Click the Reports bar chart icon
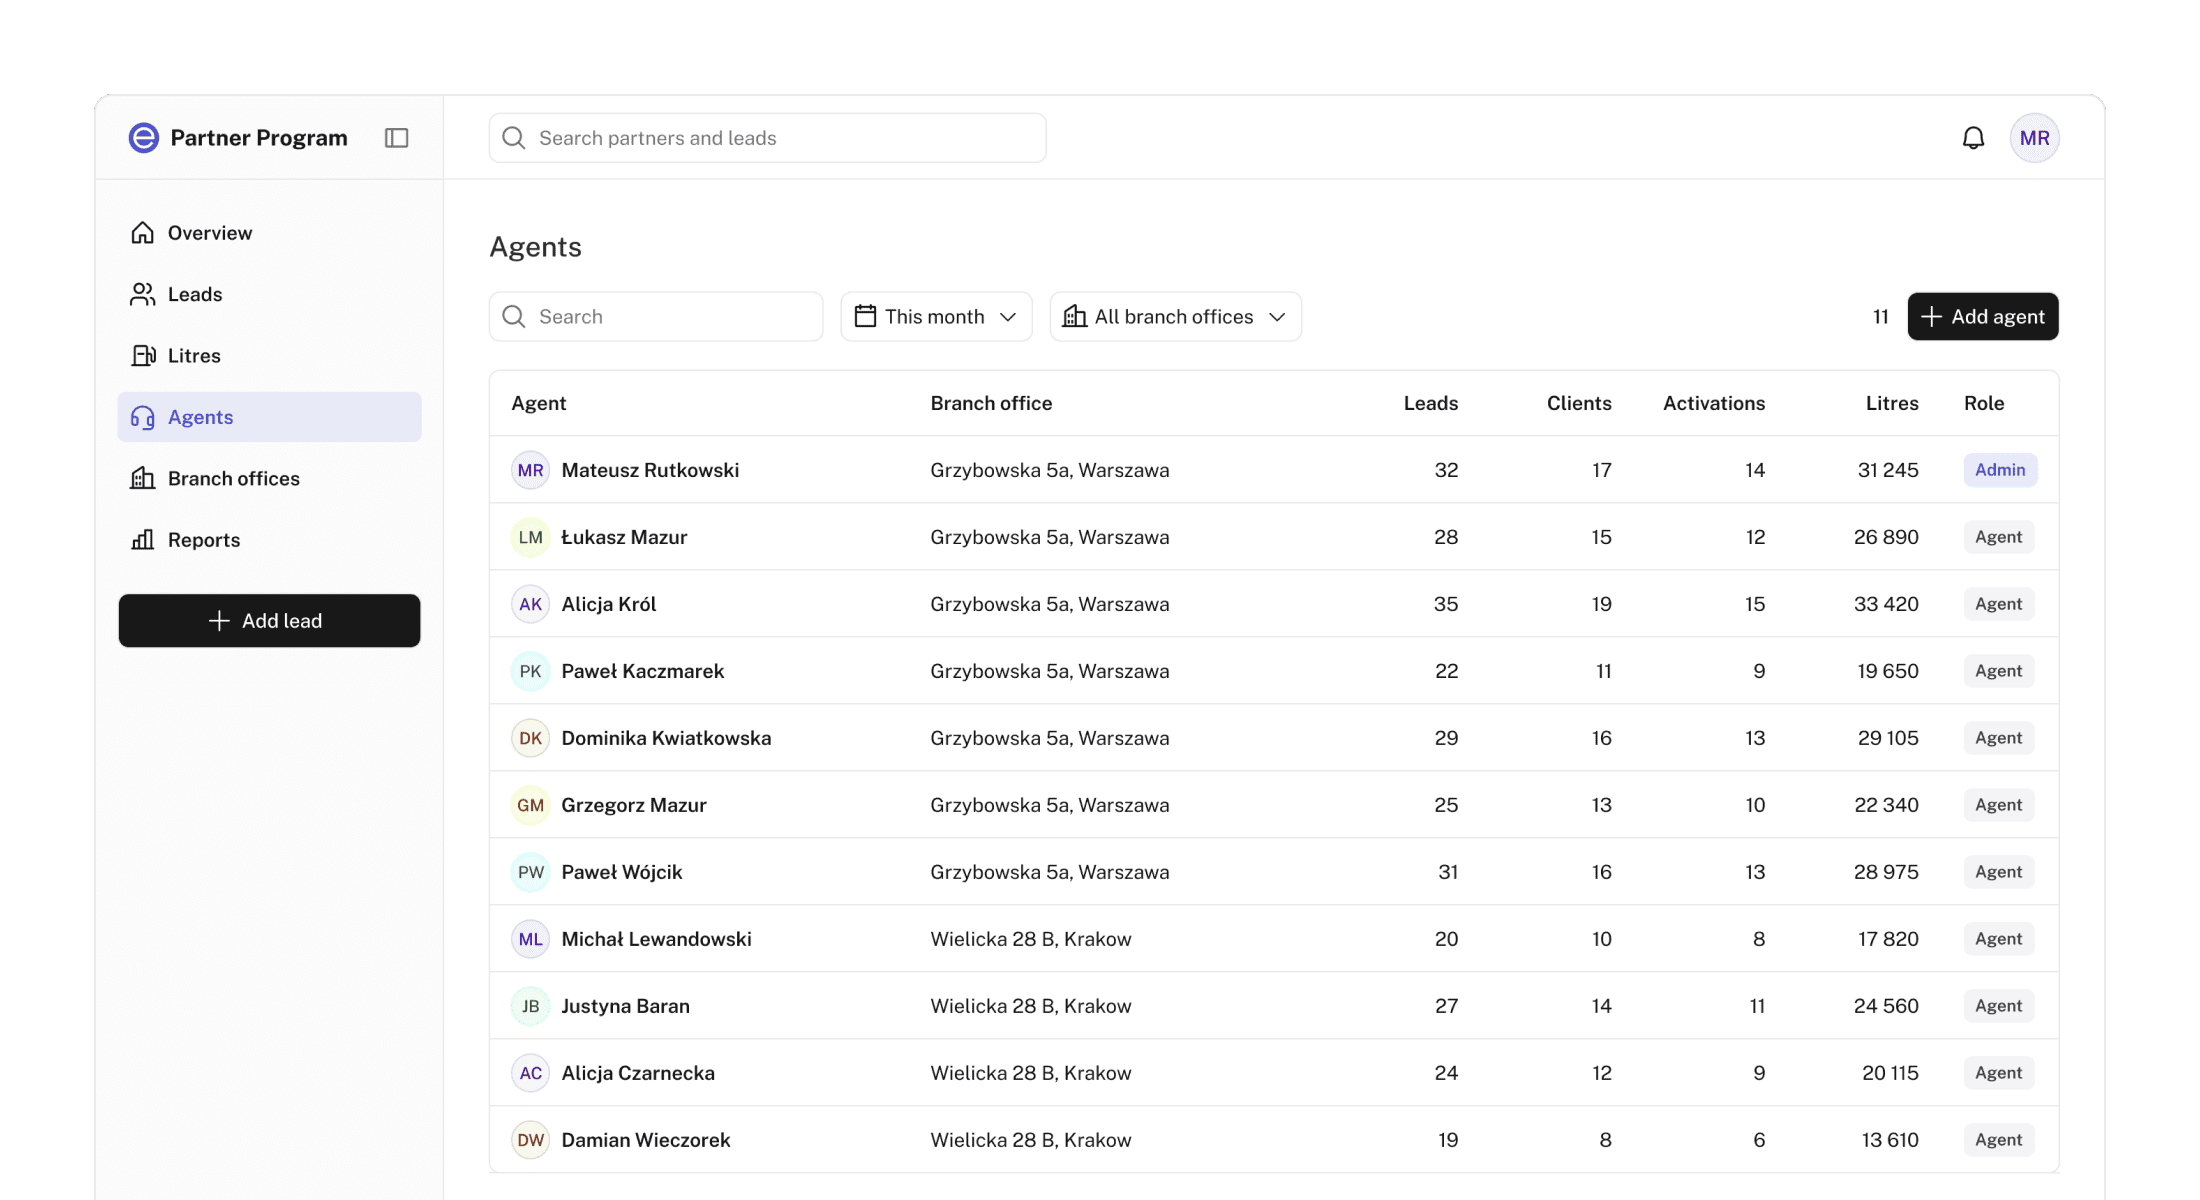This screenshot has height=1200, width=2200. [143, 540]
